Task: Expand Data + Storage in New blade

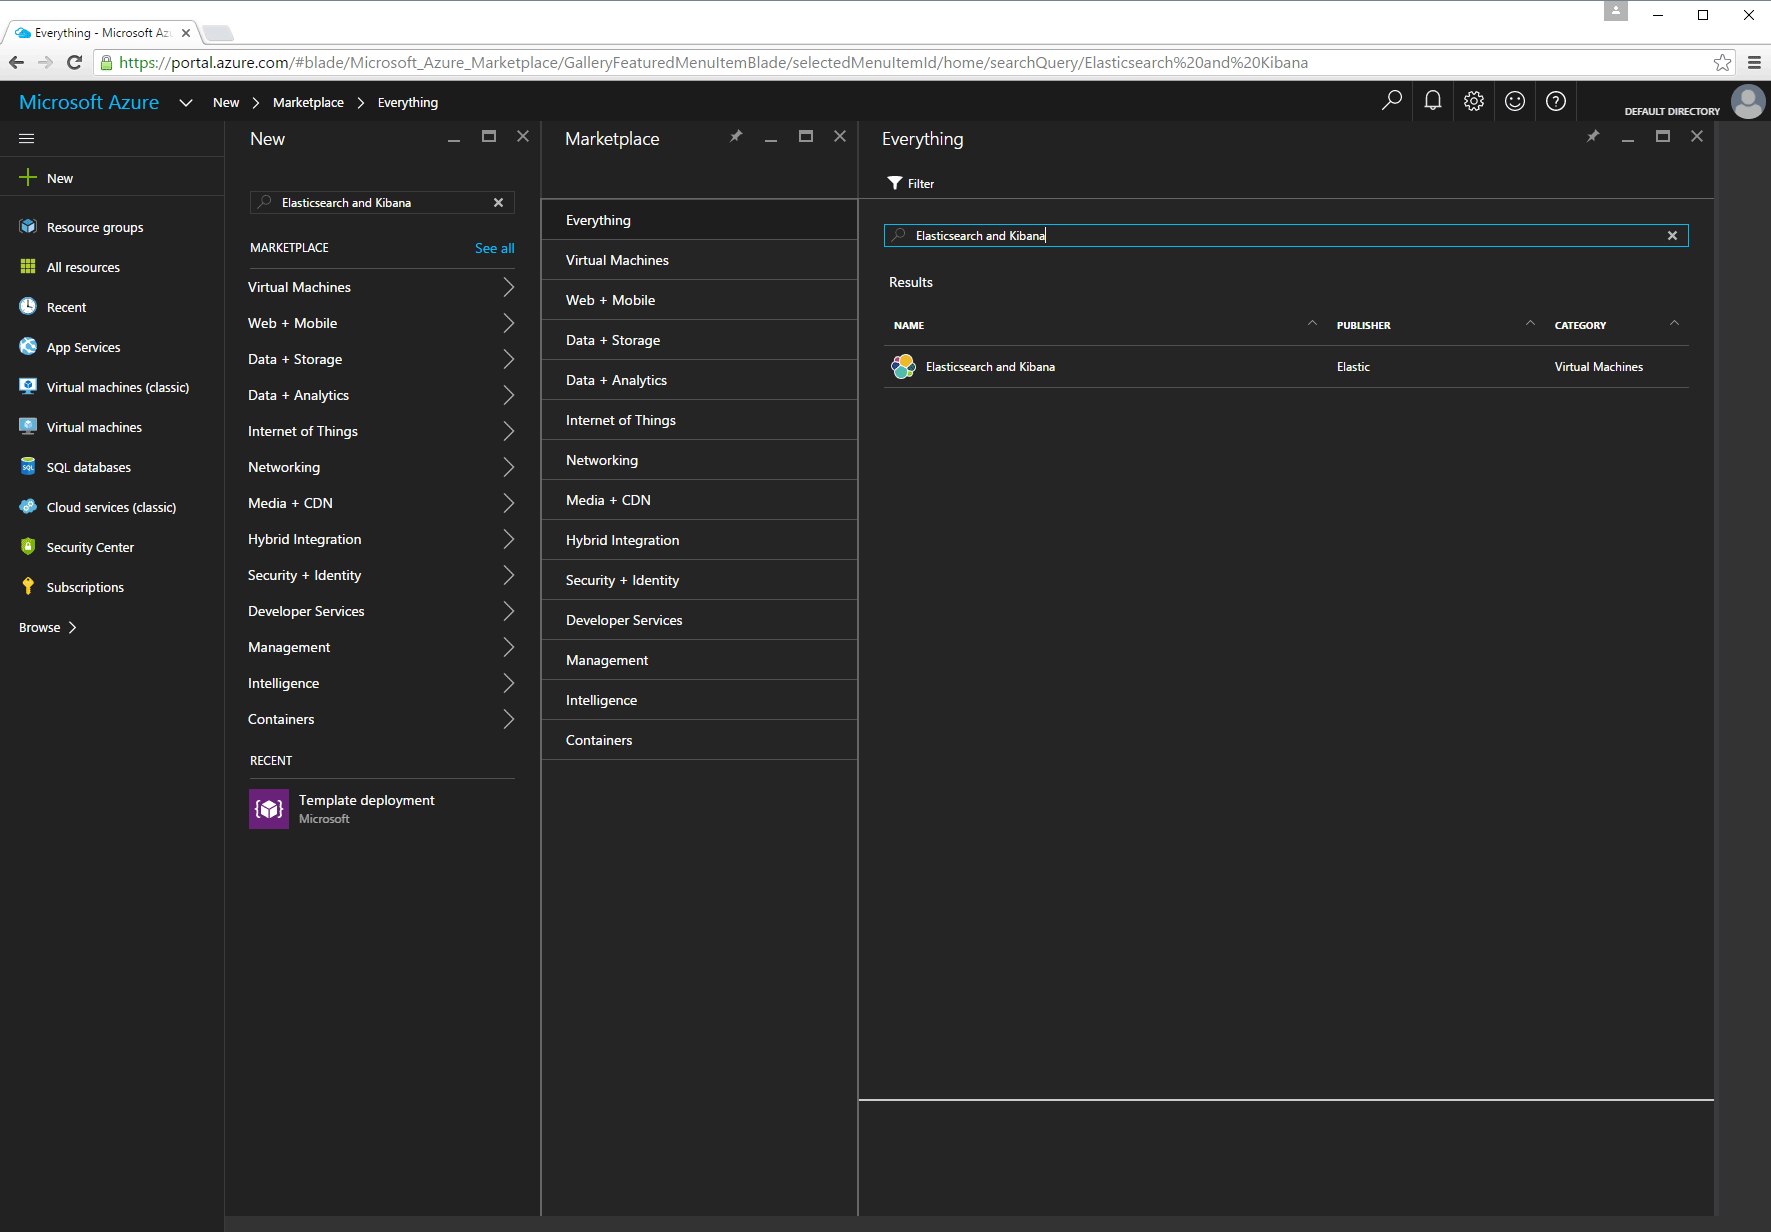Action: coord(508,359)
